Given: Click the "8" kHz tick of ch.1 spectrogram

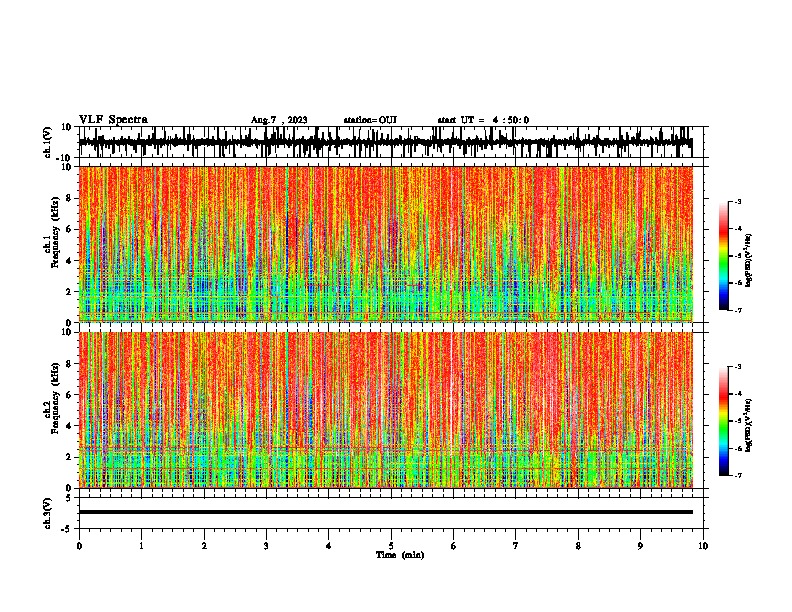Looking at the screenshot, I should [70, 198].
